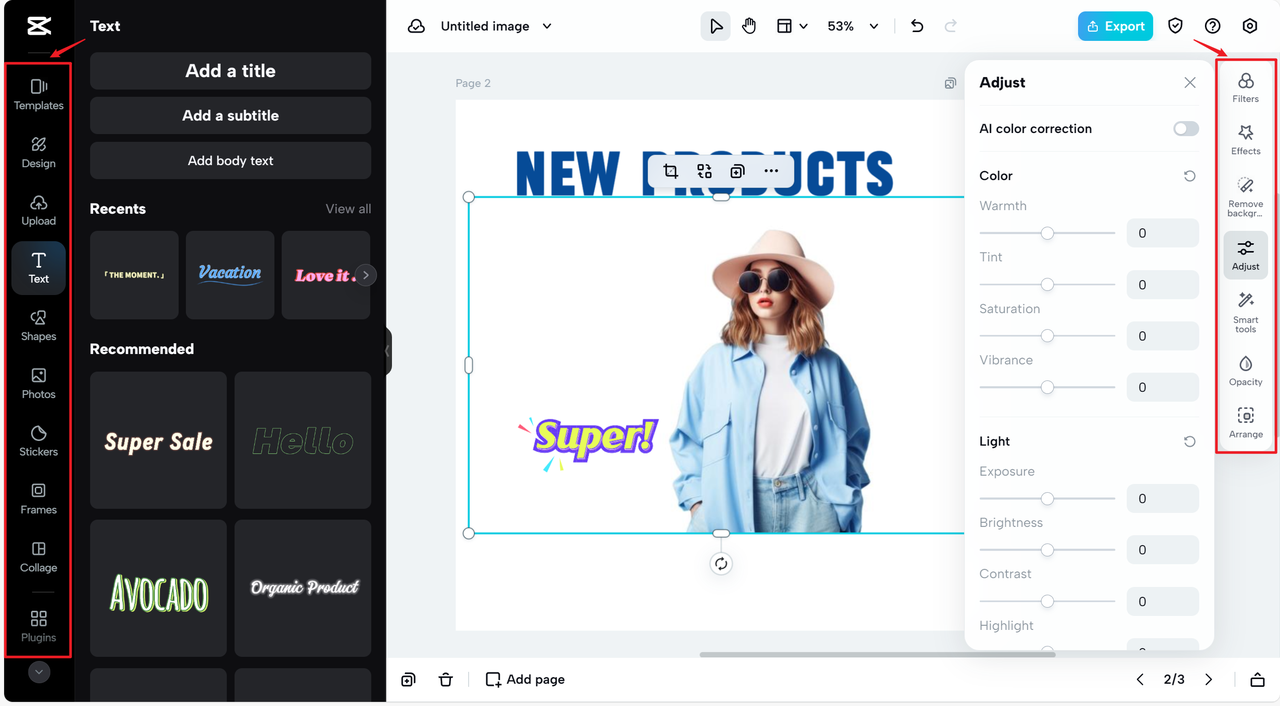This screenshot has width=1280, height=706.
Task: Open Filters in right toolbar
Action: [x=1246, y=87]
